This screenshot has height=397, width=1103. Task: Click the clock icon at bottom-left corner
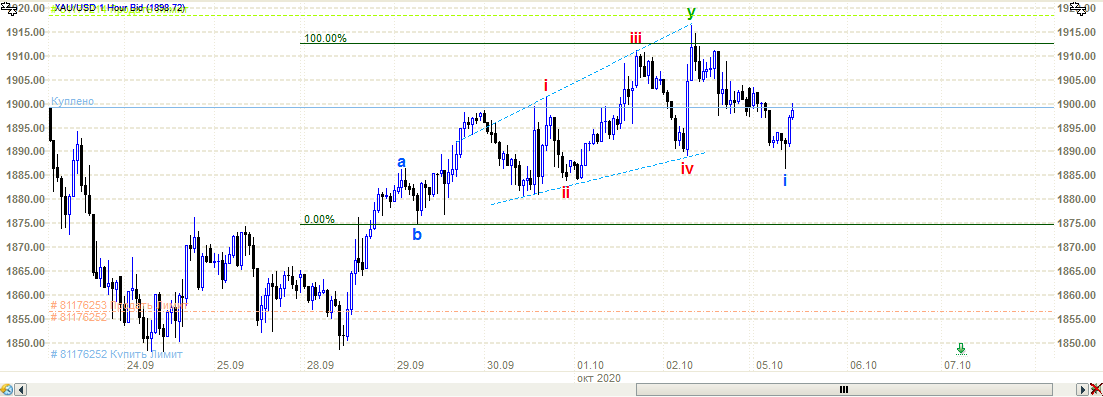tap(6, 389)
